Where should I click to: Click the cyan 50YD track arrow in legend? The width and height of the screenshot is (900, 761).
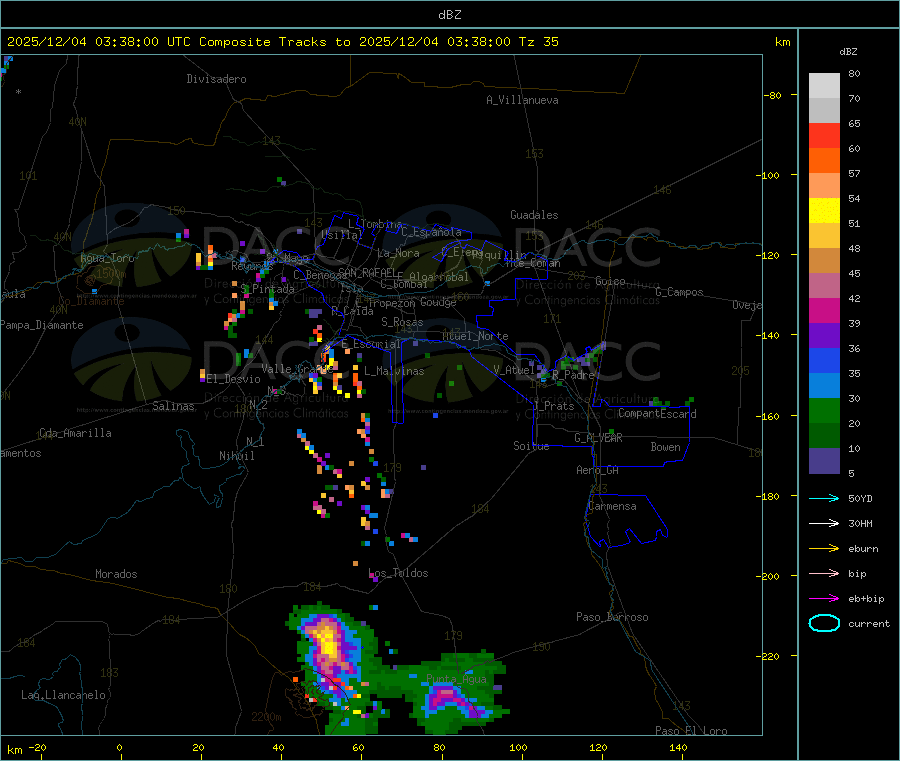824,498
